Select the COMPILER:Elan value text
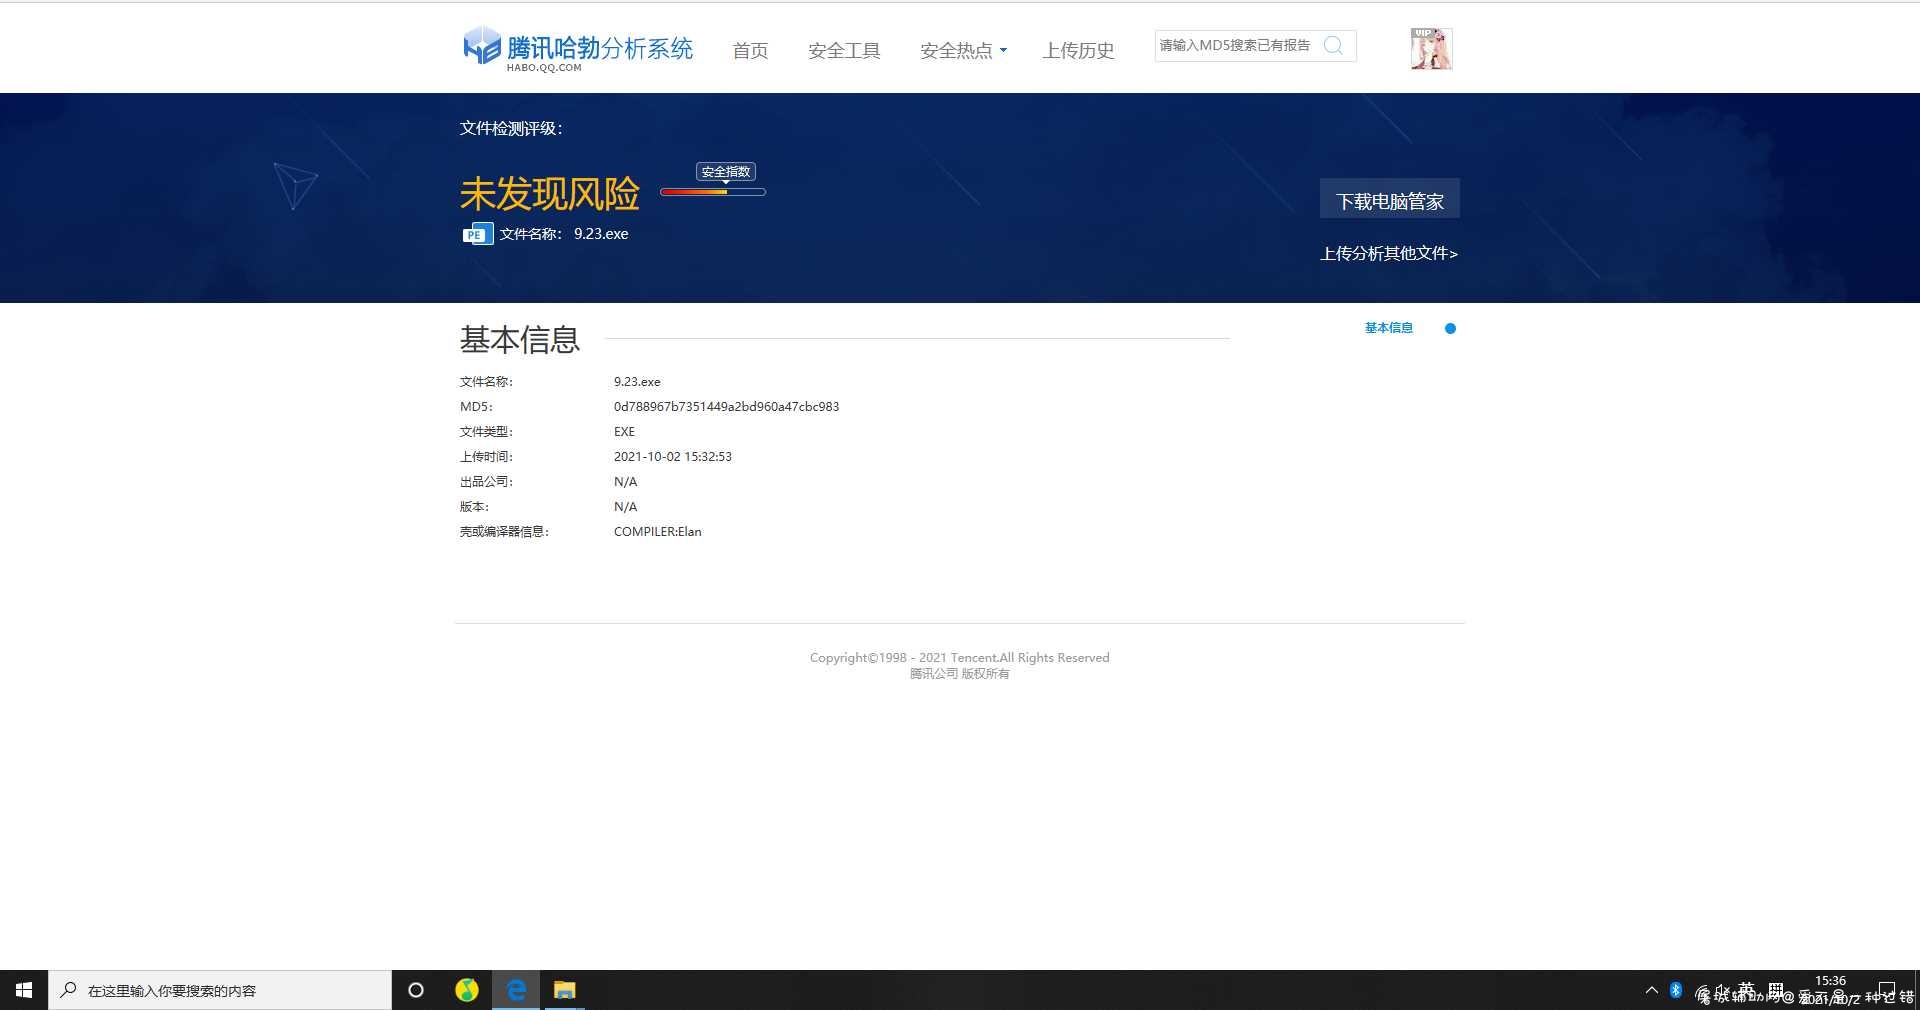The width and height of the screenshot is (1920, 1010). [x=658, y=532]
